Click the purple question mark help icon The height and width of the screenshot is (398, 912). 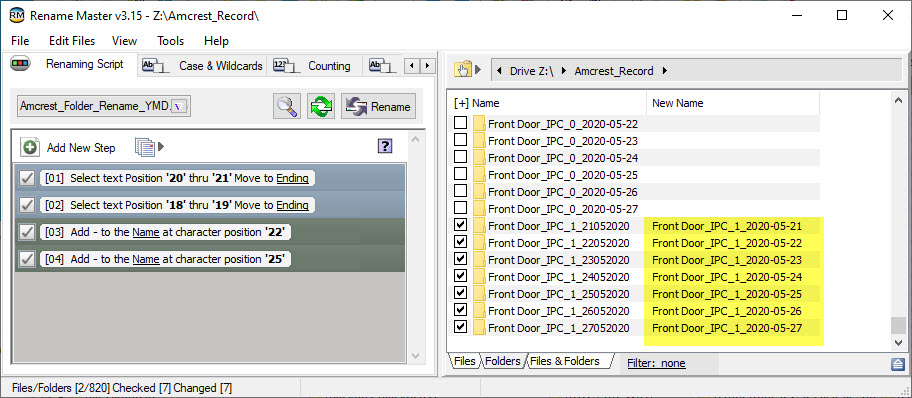point(384,146)
